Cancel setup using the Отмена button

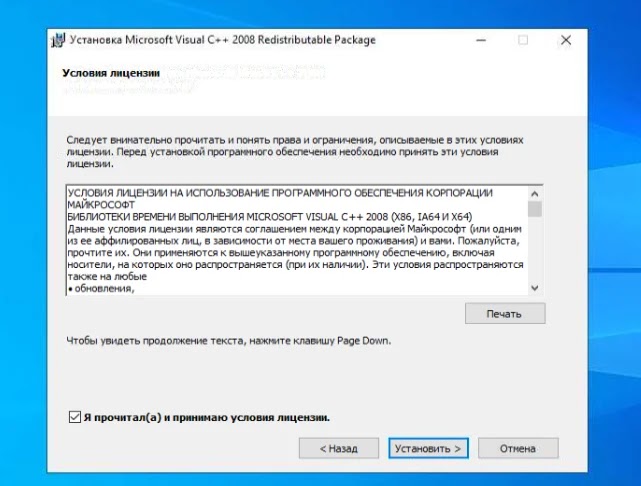518,448
